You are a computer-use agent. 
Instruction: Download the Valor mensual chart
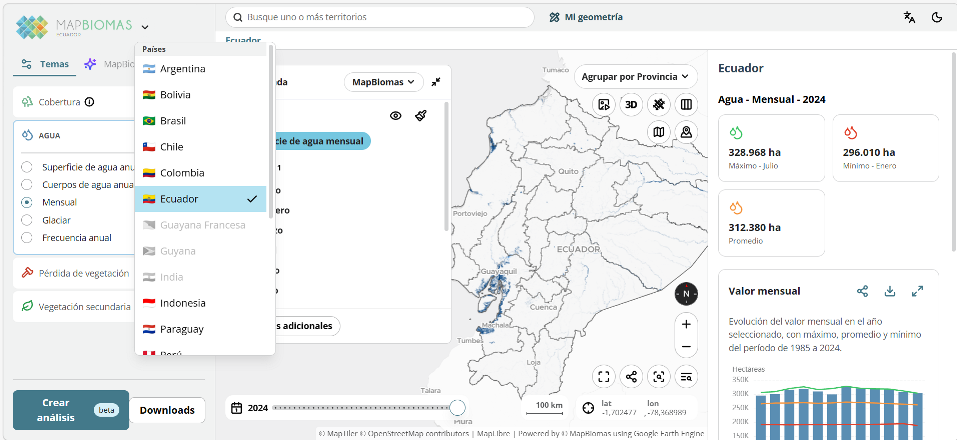pos(890,291)
